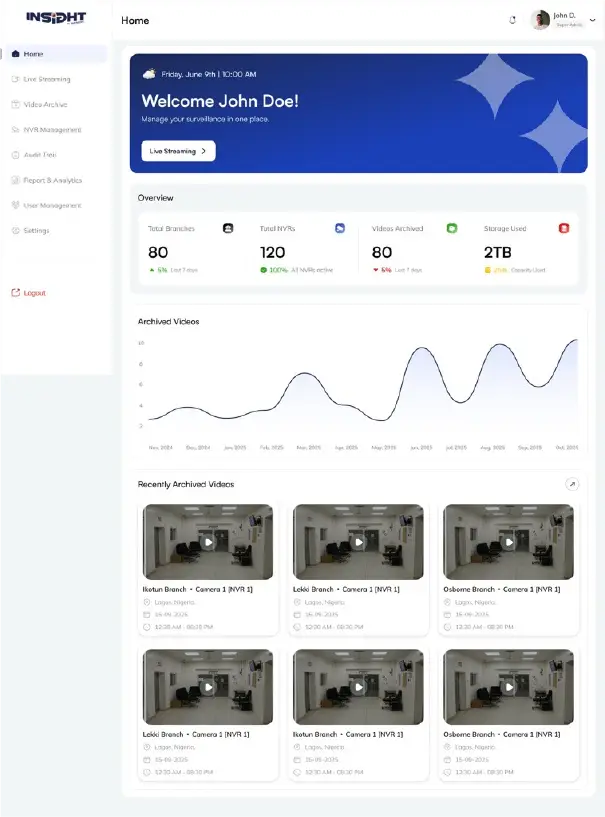605x817 pixels.
Task: Click the weather cloud icon in banner
Action: [149, 74]
